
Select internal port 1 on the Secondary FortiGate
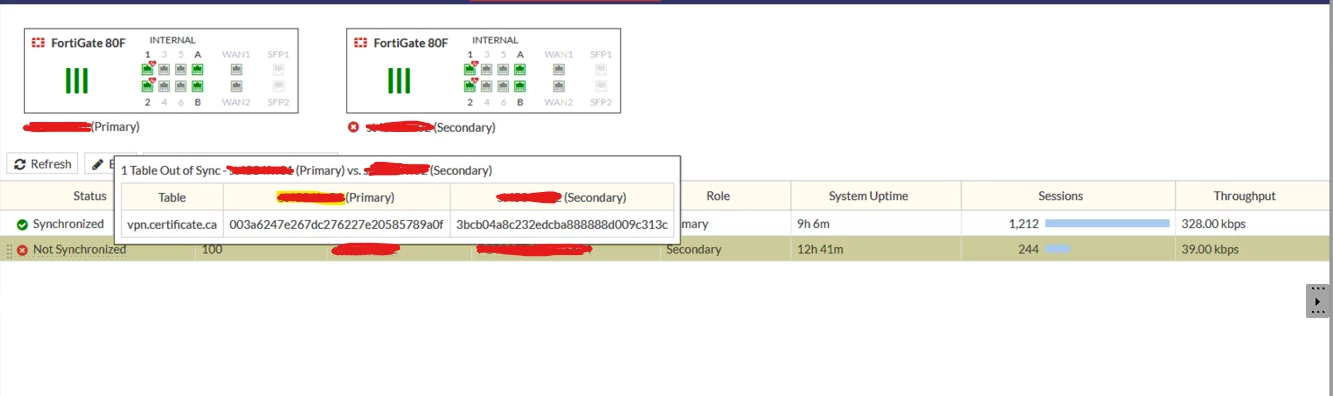pos(470,70)
